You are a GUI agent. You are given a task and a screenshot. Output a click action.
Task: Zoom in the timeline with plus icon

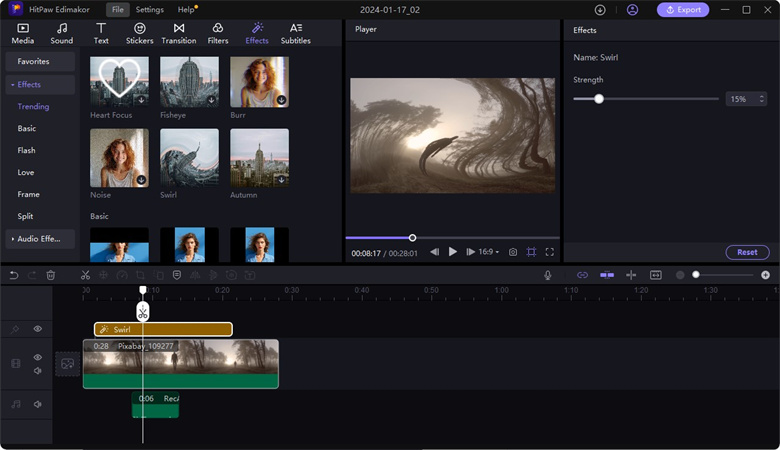pyautogui.click(x=765, y=275)
